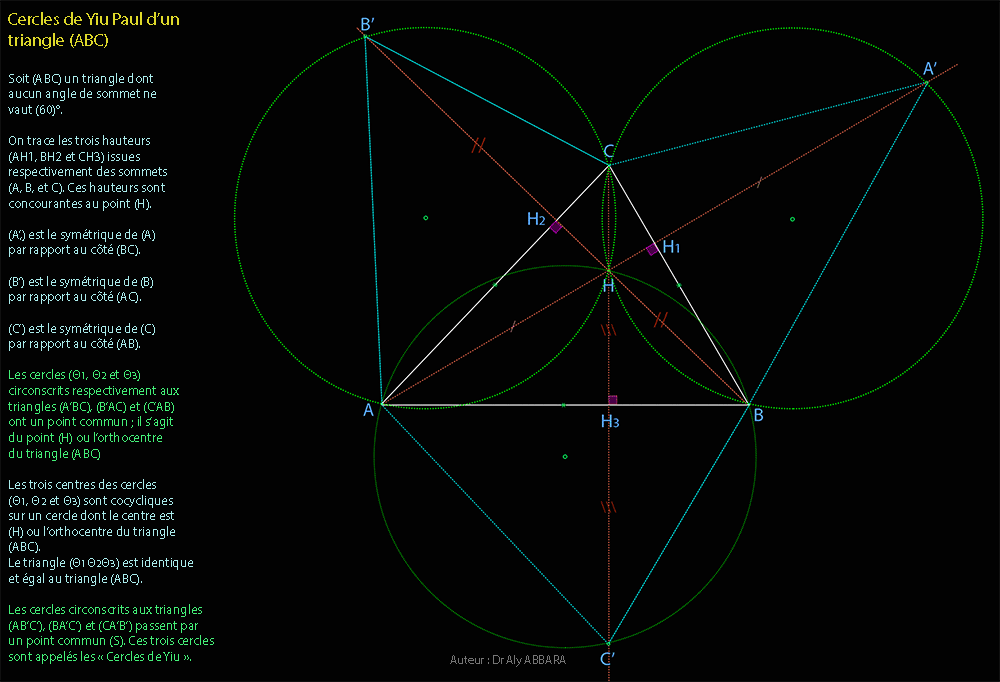Click the red double tick mark below B'
This screenshot has height=682, width=1000.
[479, 146]
